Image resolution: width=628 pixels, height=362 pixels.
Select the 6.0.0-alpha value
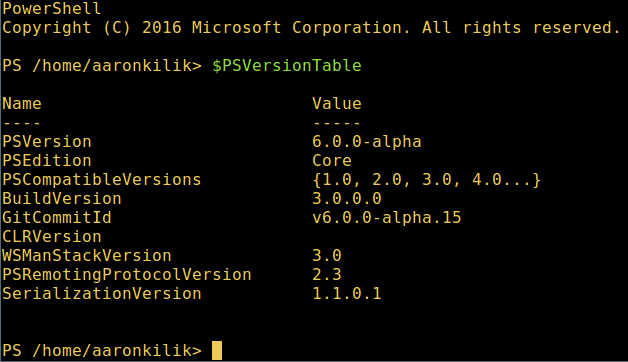click(x=367, y=142)
